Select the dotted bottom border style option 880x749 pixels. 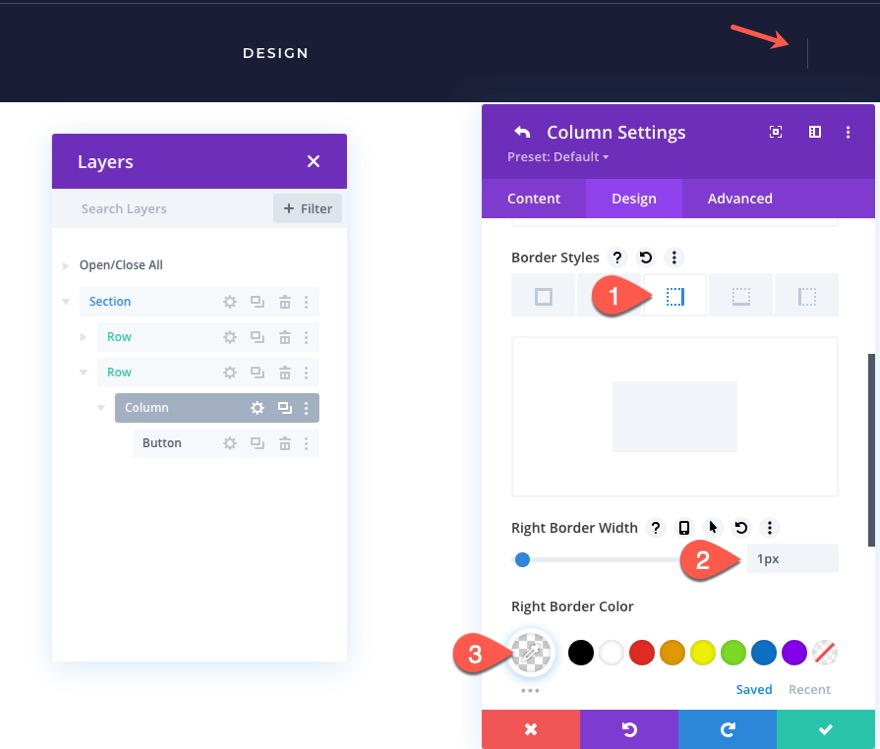740,295
